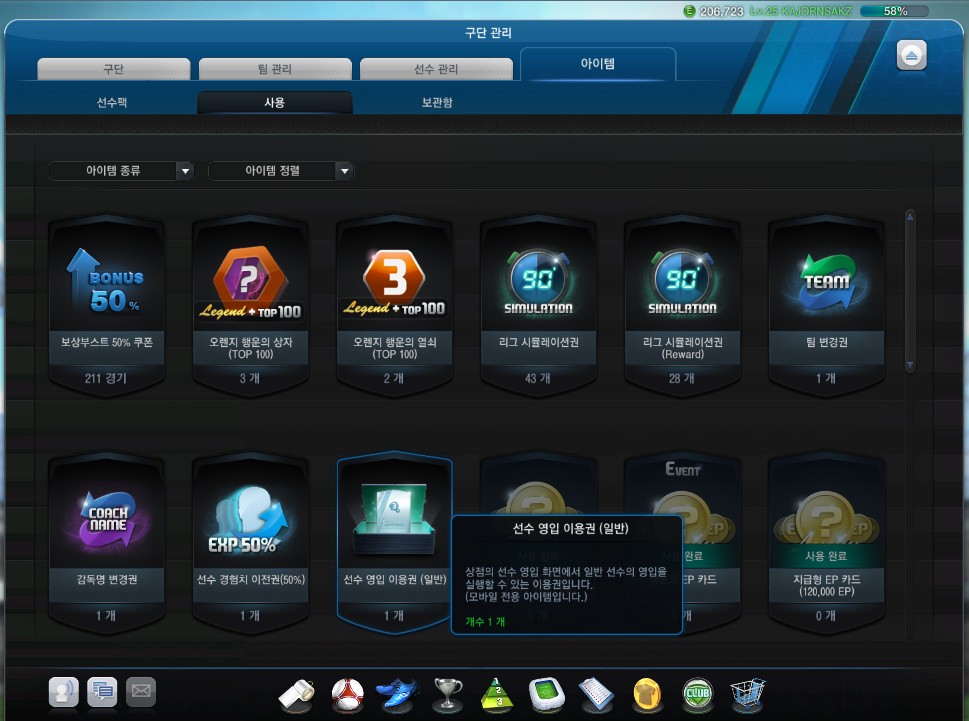Select the player recruit ticket card
Screen dimensions: 969x721
pyautogui.click(x=394, y=544)
